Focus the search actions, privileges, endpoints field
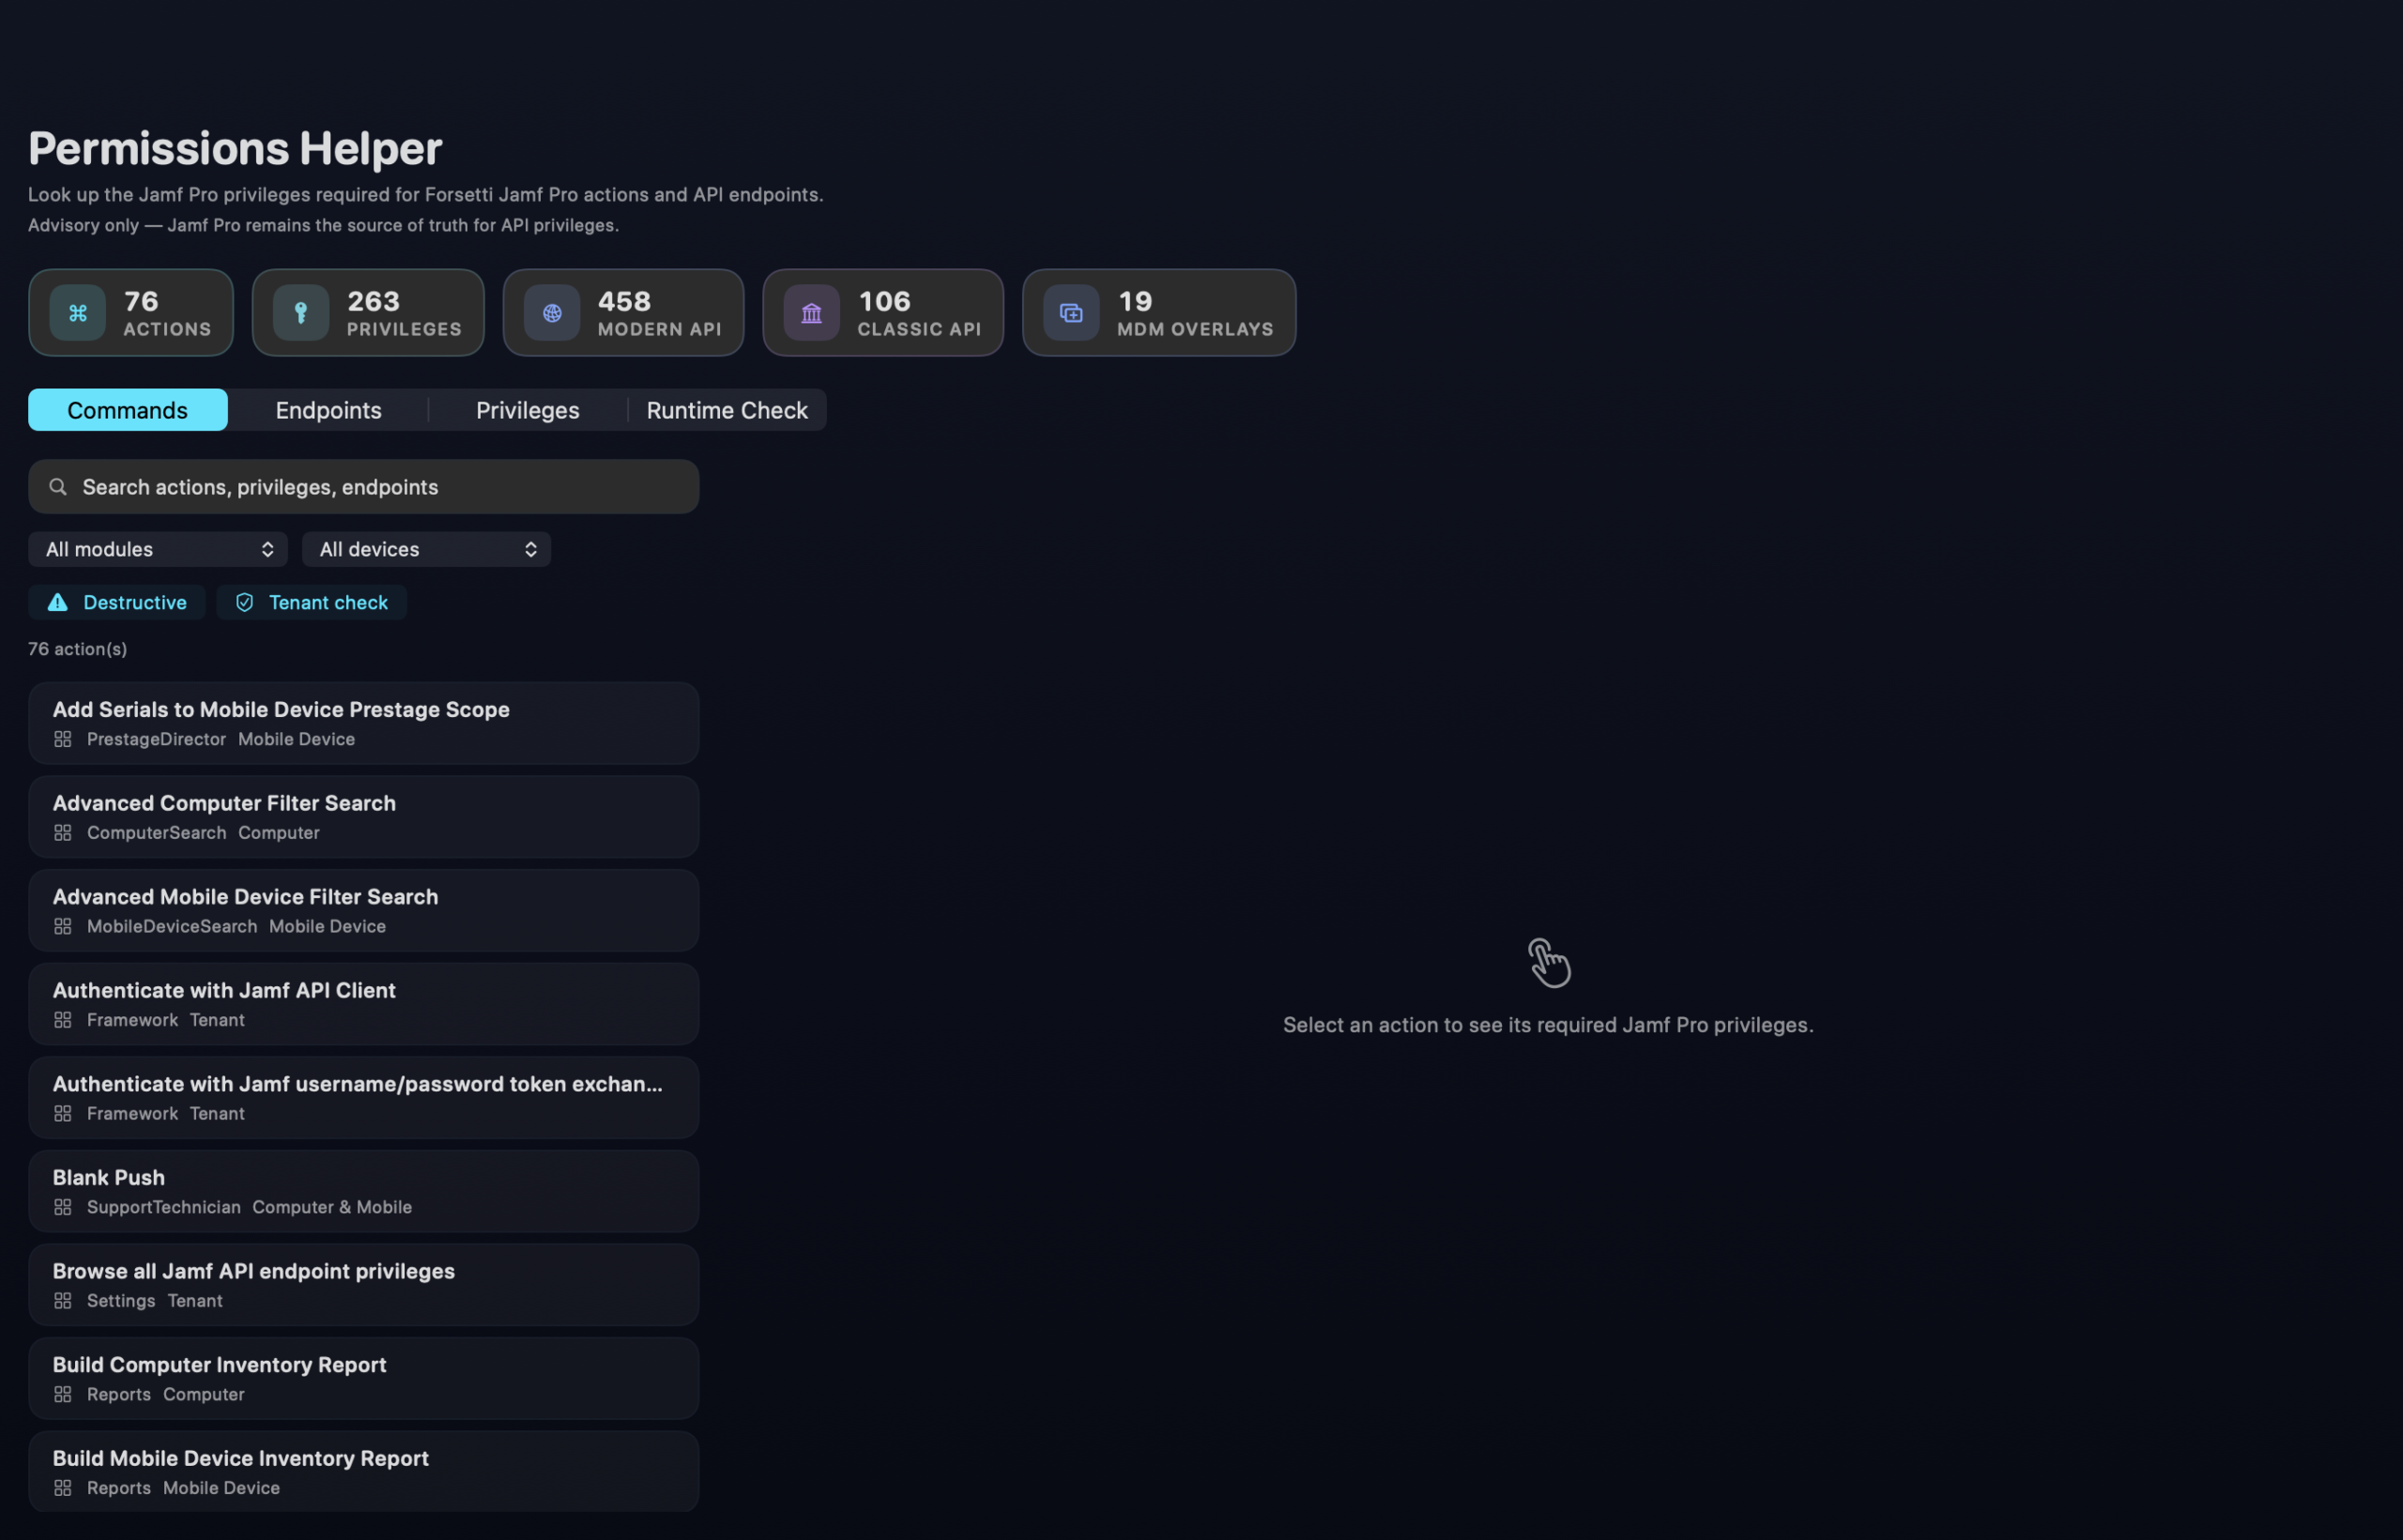Image resolution: width=2403 pixels, height=1540 pixels. click(364, 487)
